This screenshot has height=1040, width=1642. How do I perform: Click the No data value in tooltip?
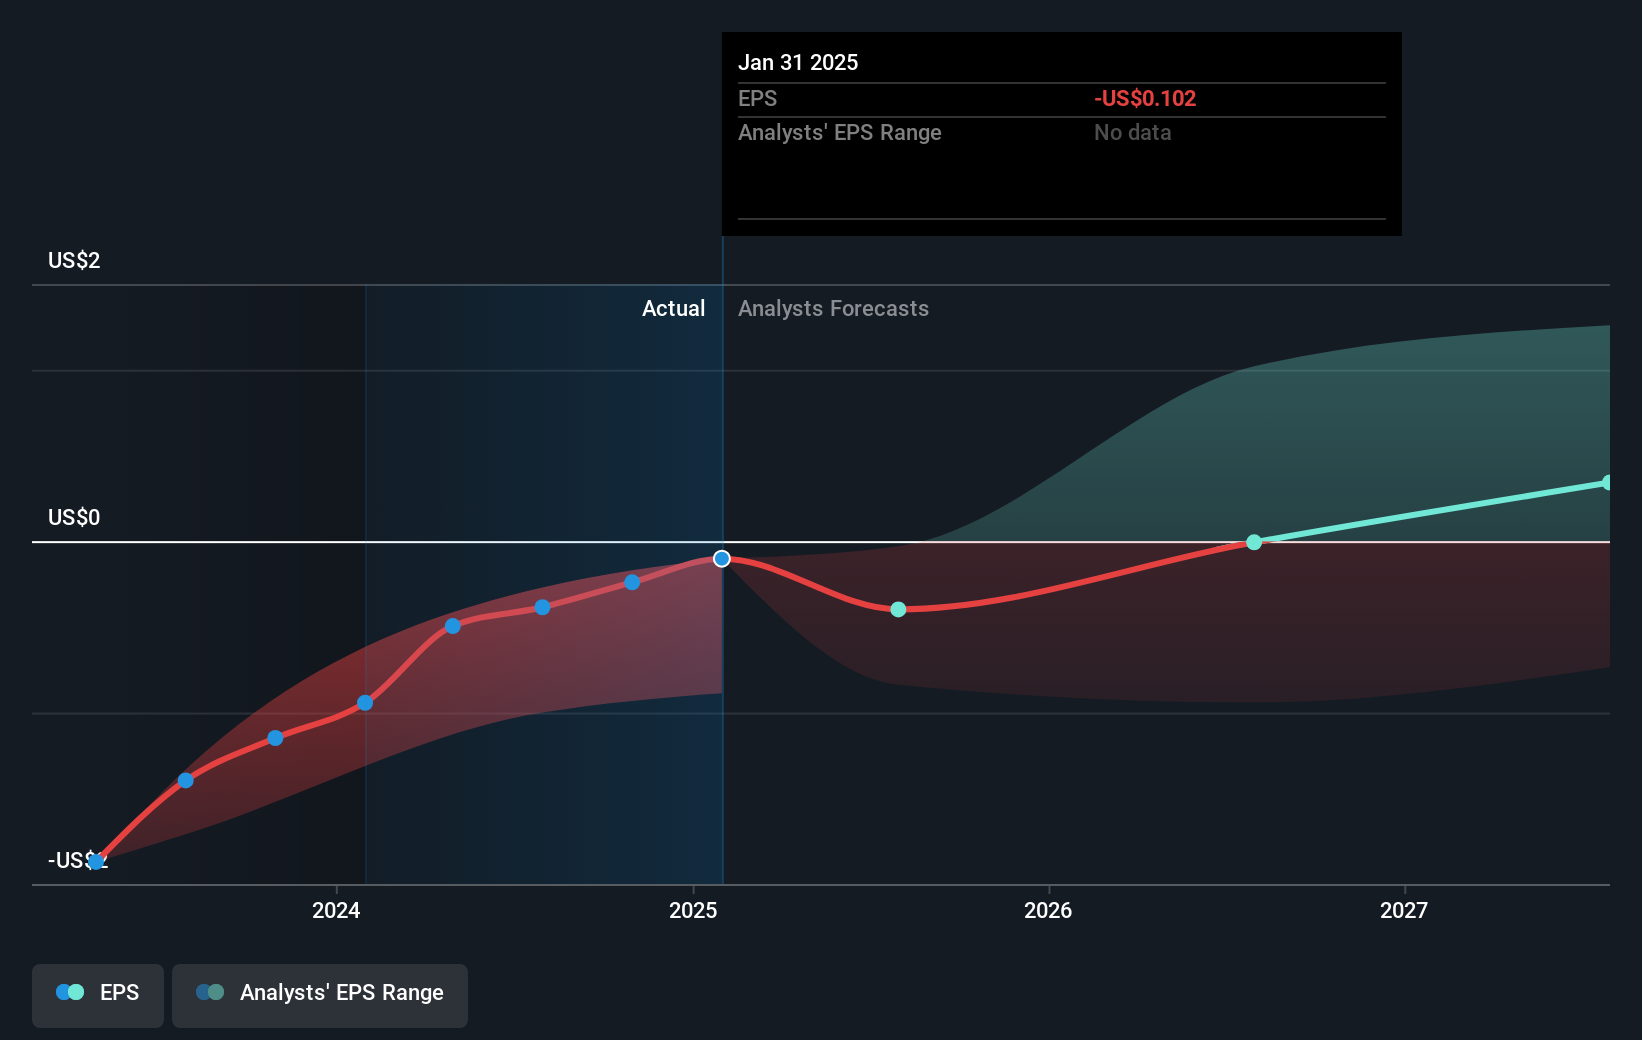point(1132,132)
